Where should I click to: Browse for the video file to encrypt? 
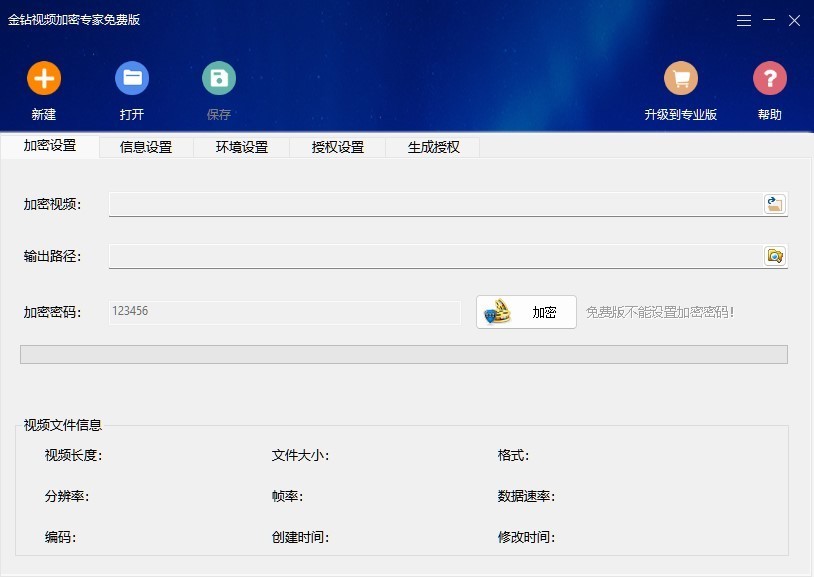[774, 204]
